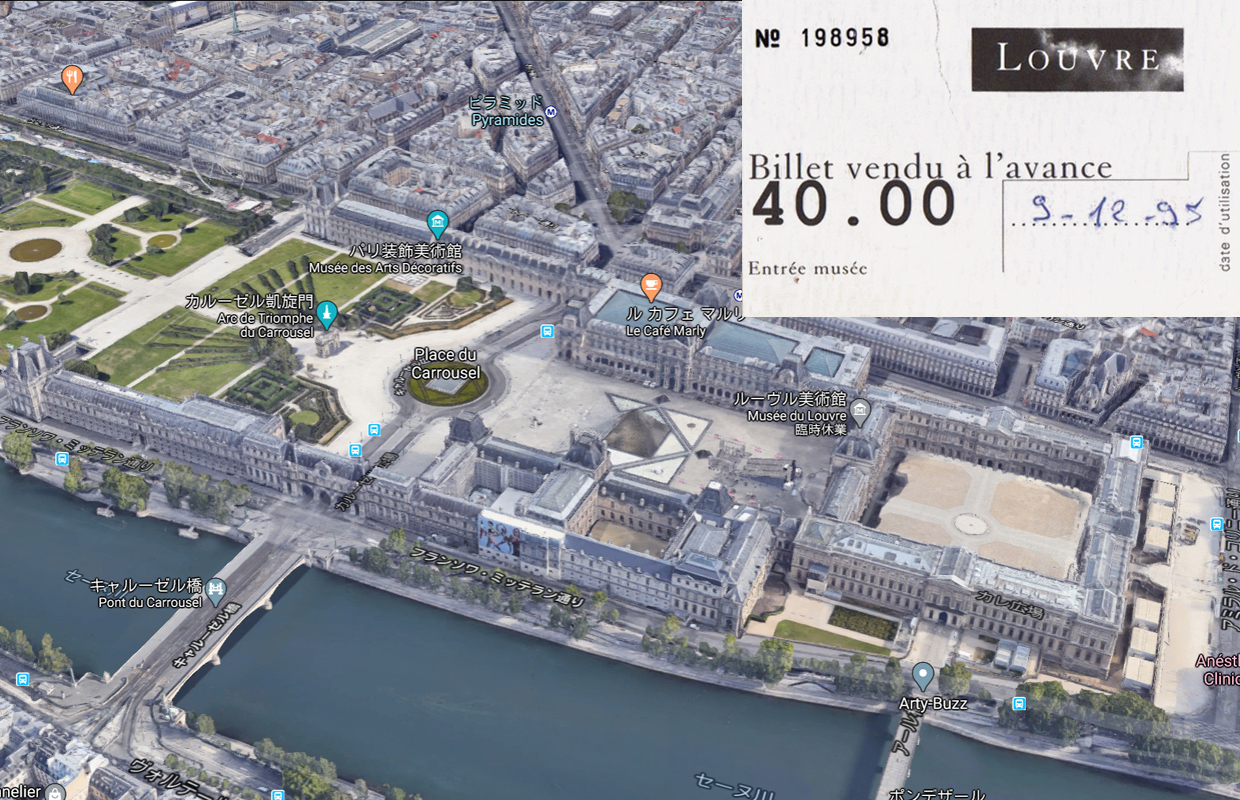Select bus stop northwest of Place du Carrousel
This screenshot has height=800, width=1240.
point(374,430)
